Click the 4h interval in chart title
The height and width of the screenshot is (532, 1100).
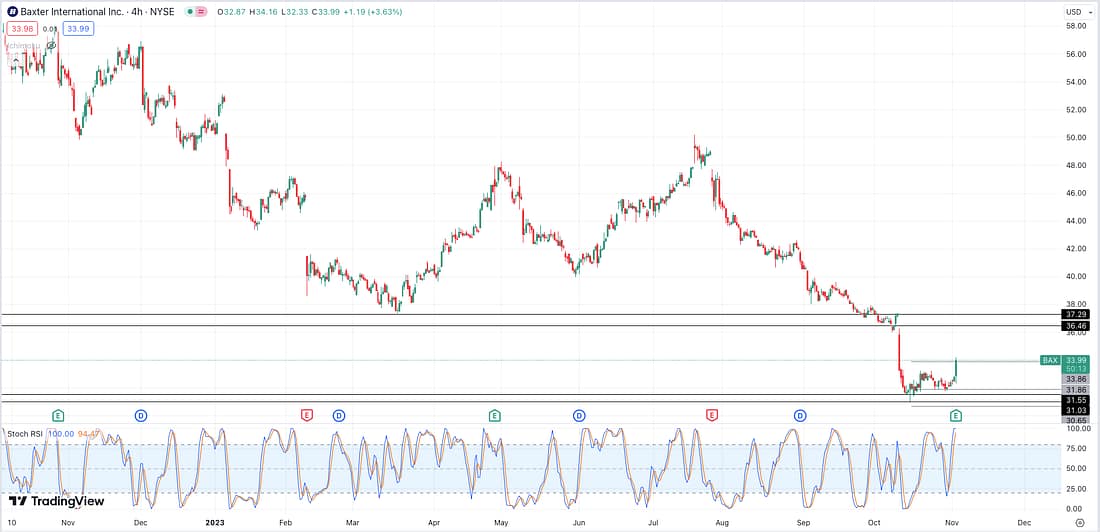click(x=137, y=12)
